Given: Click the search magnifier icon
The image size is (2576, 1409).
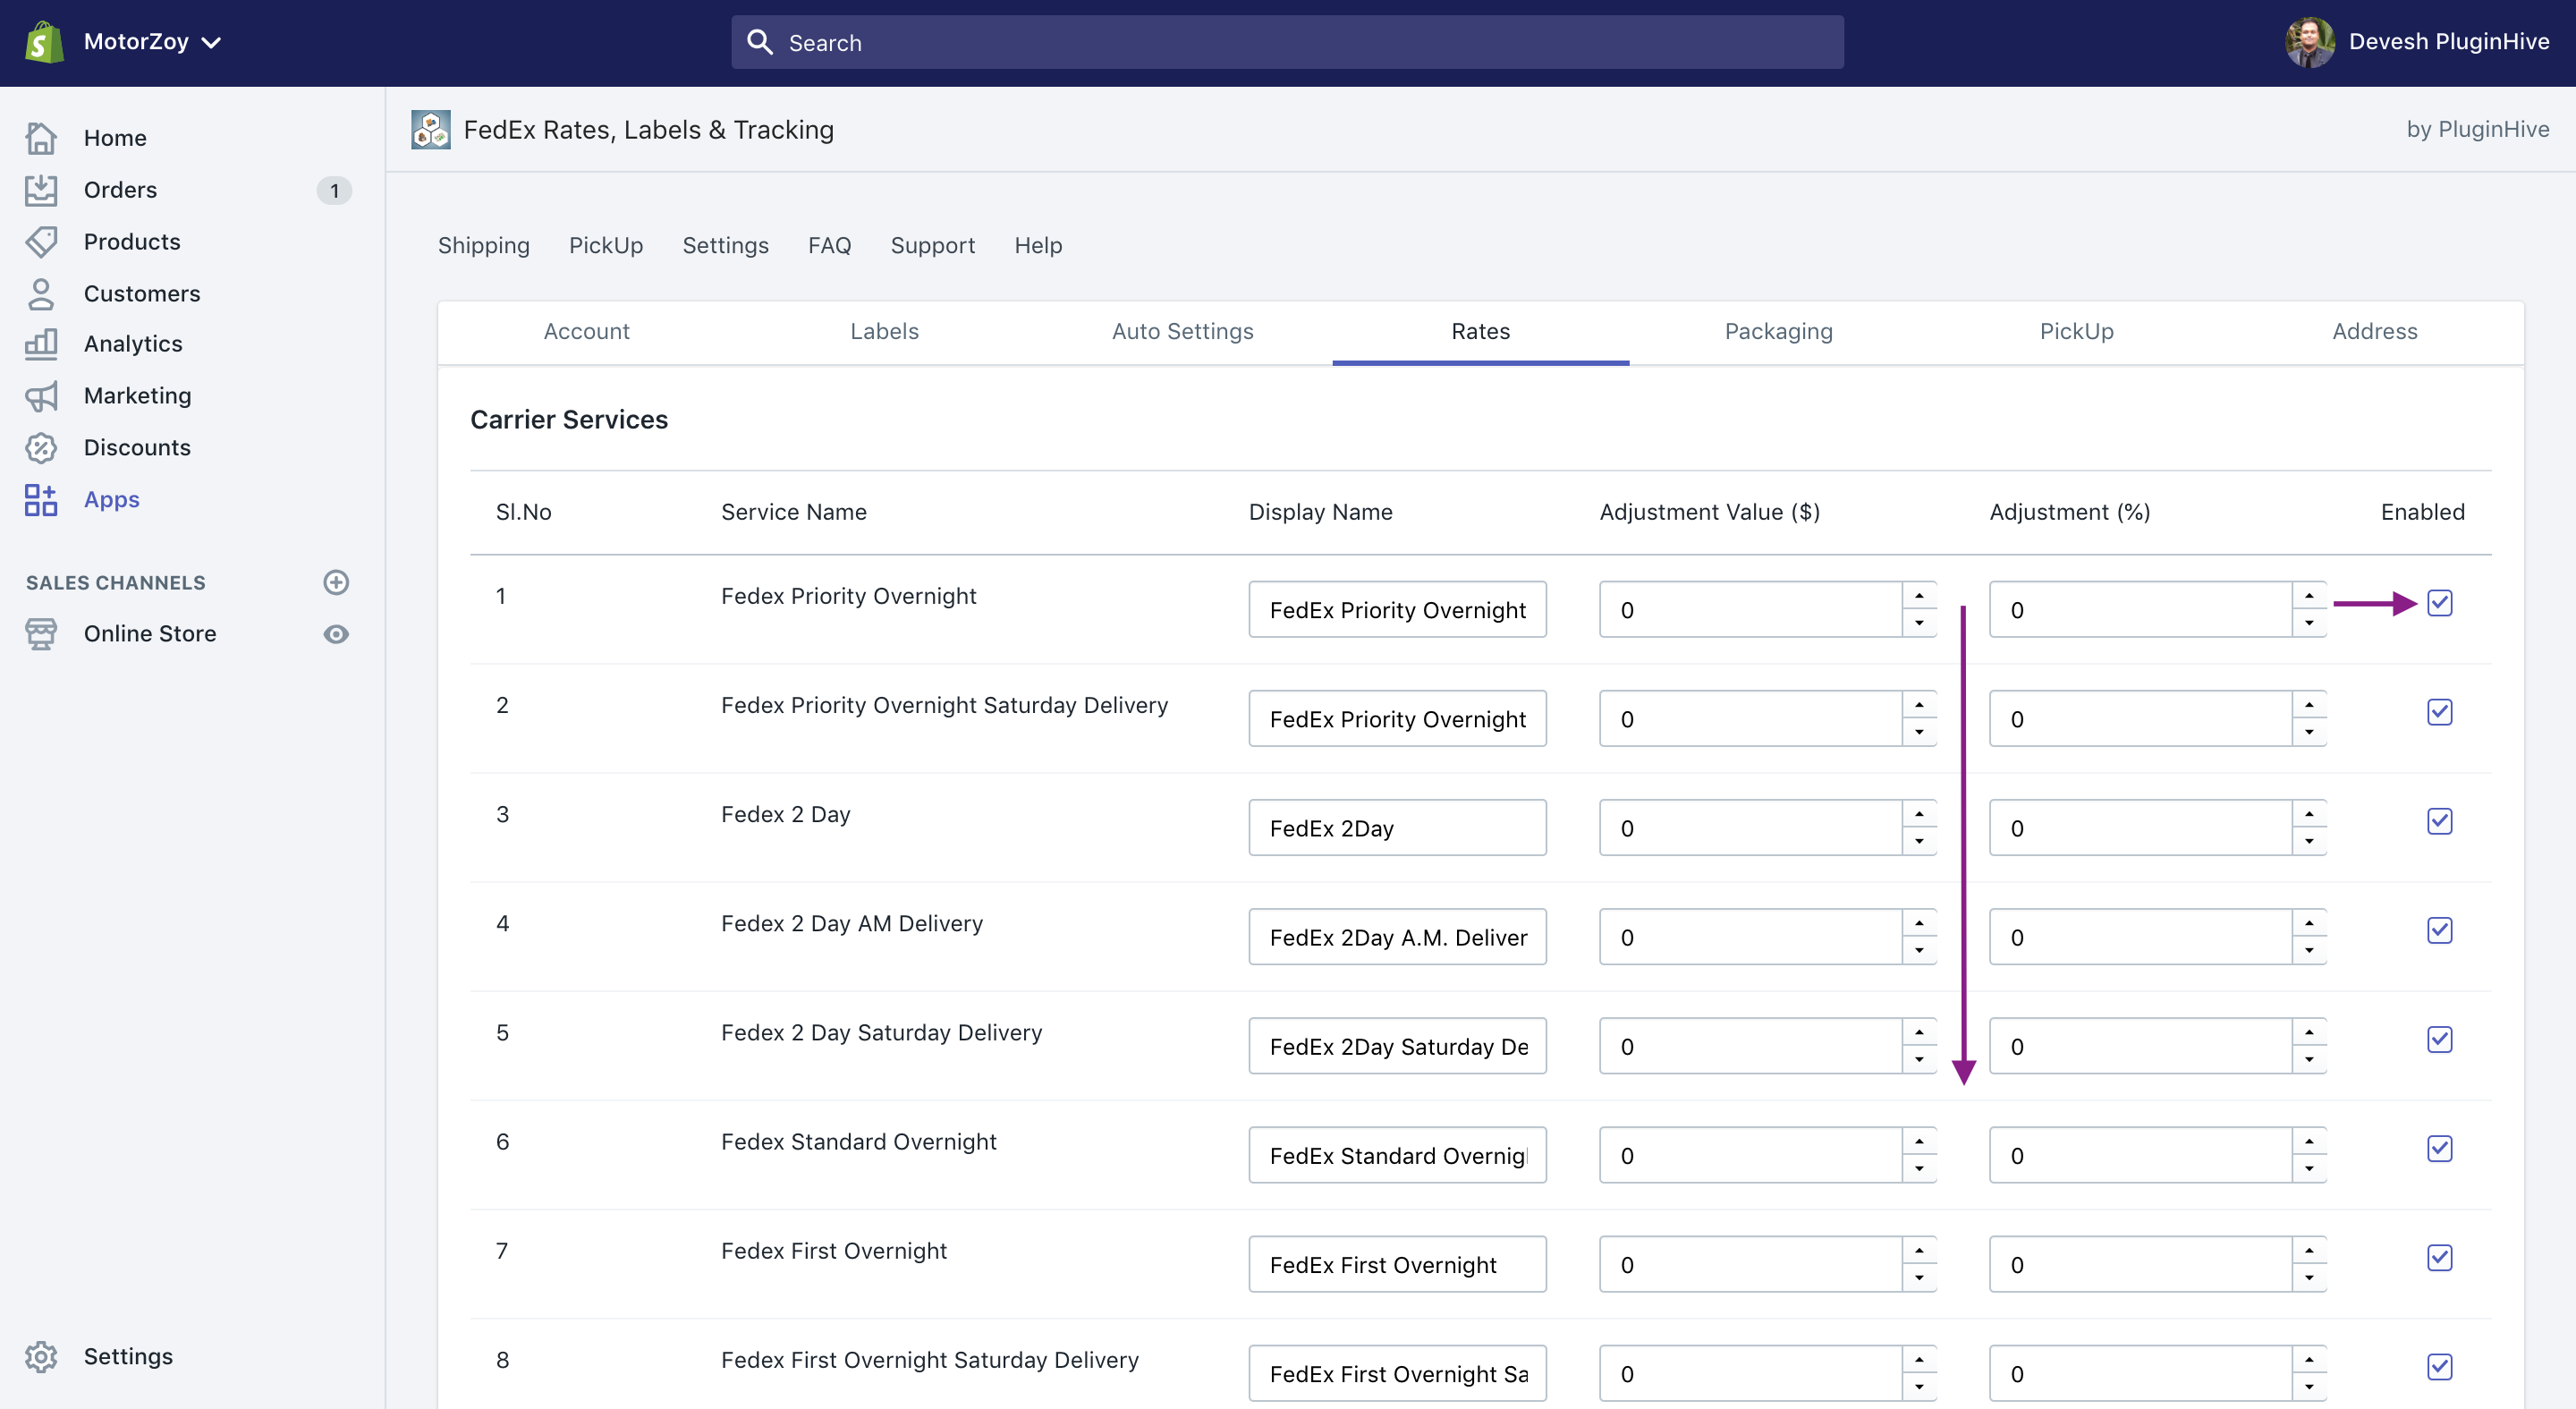Looking at the screenshot, I should coord(760,42).
